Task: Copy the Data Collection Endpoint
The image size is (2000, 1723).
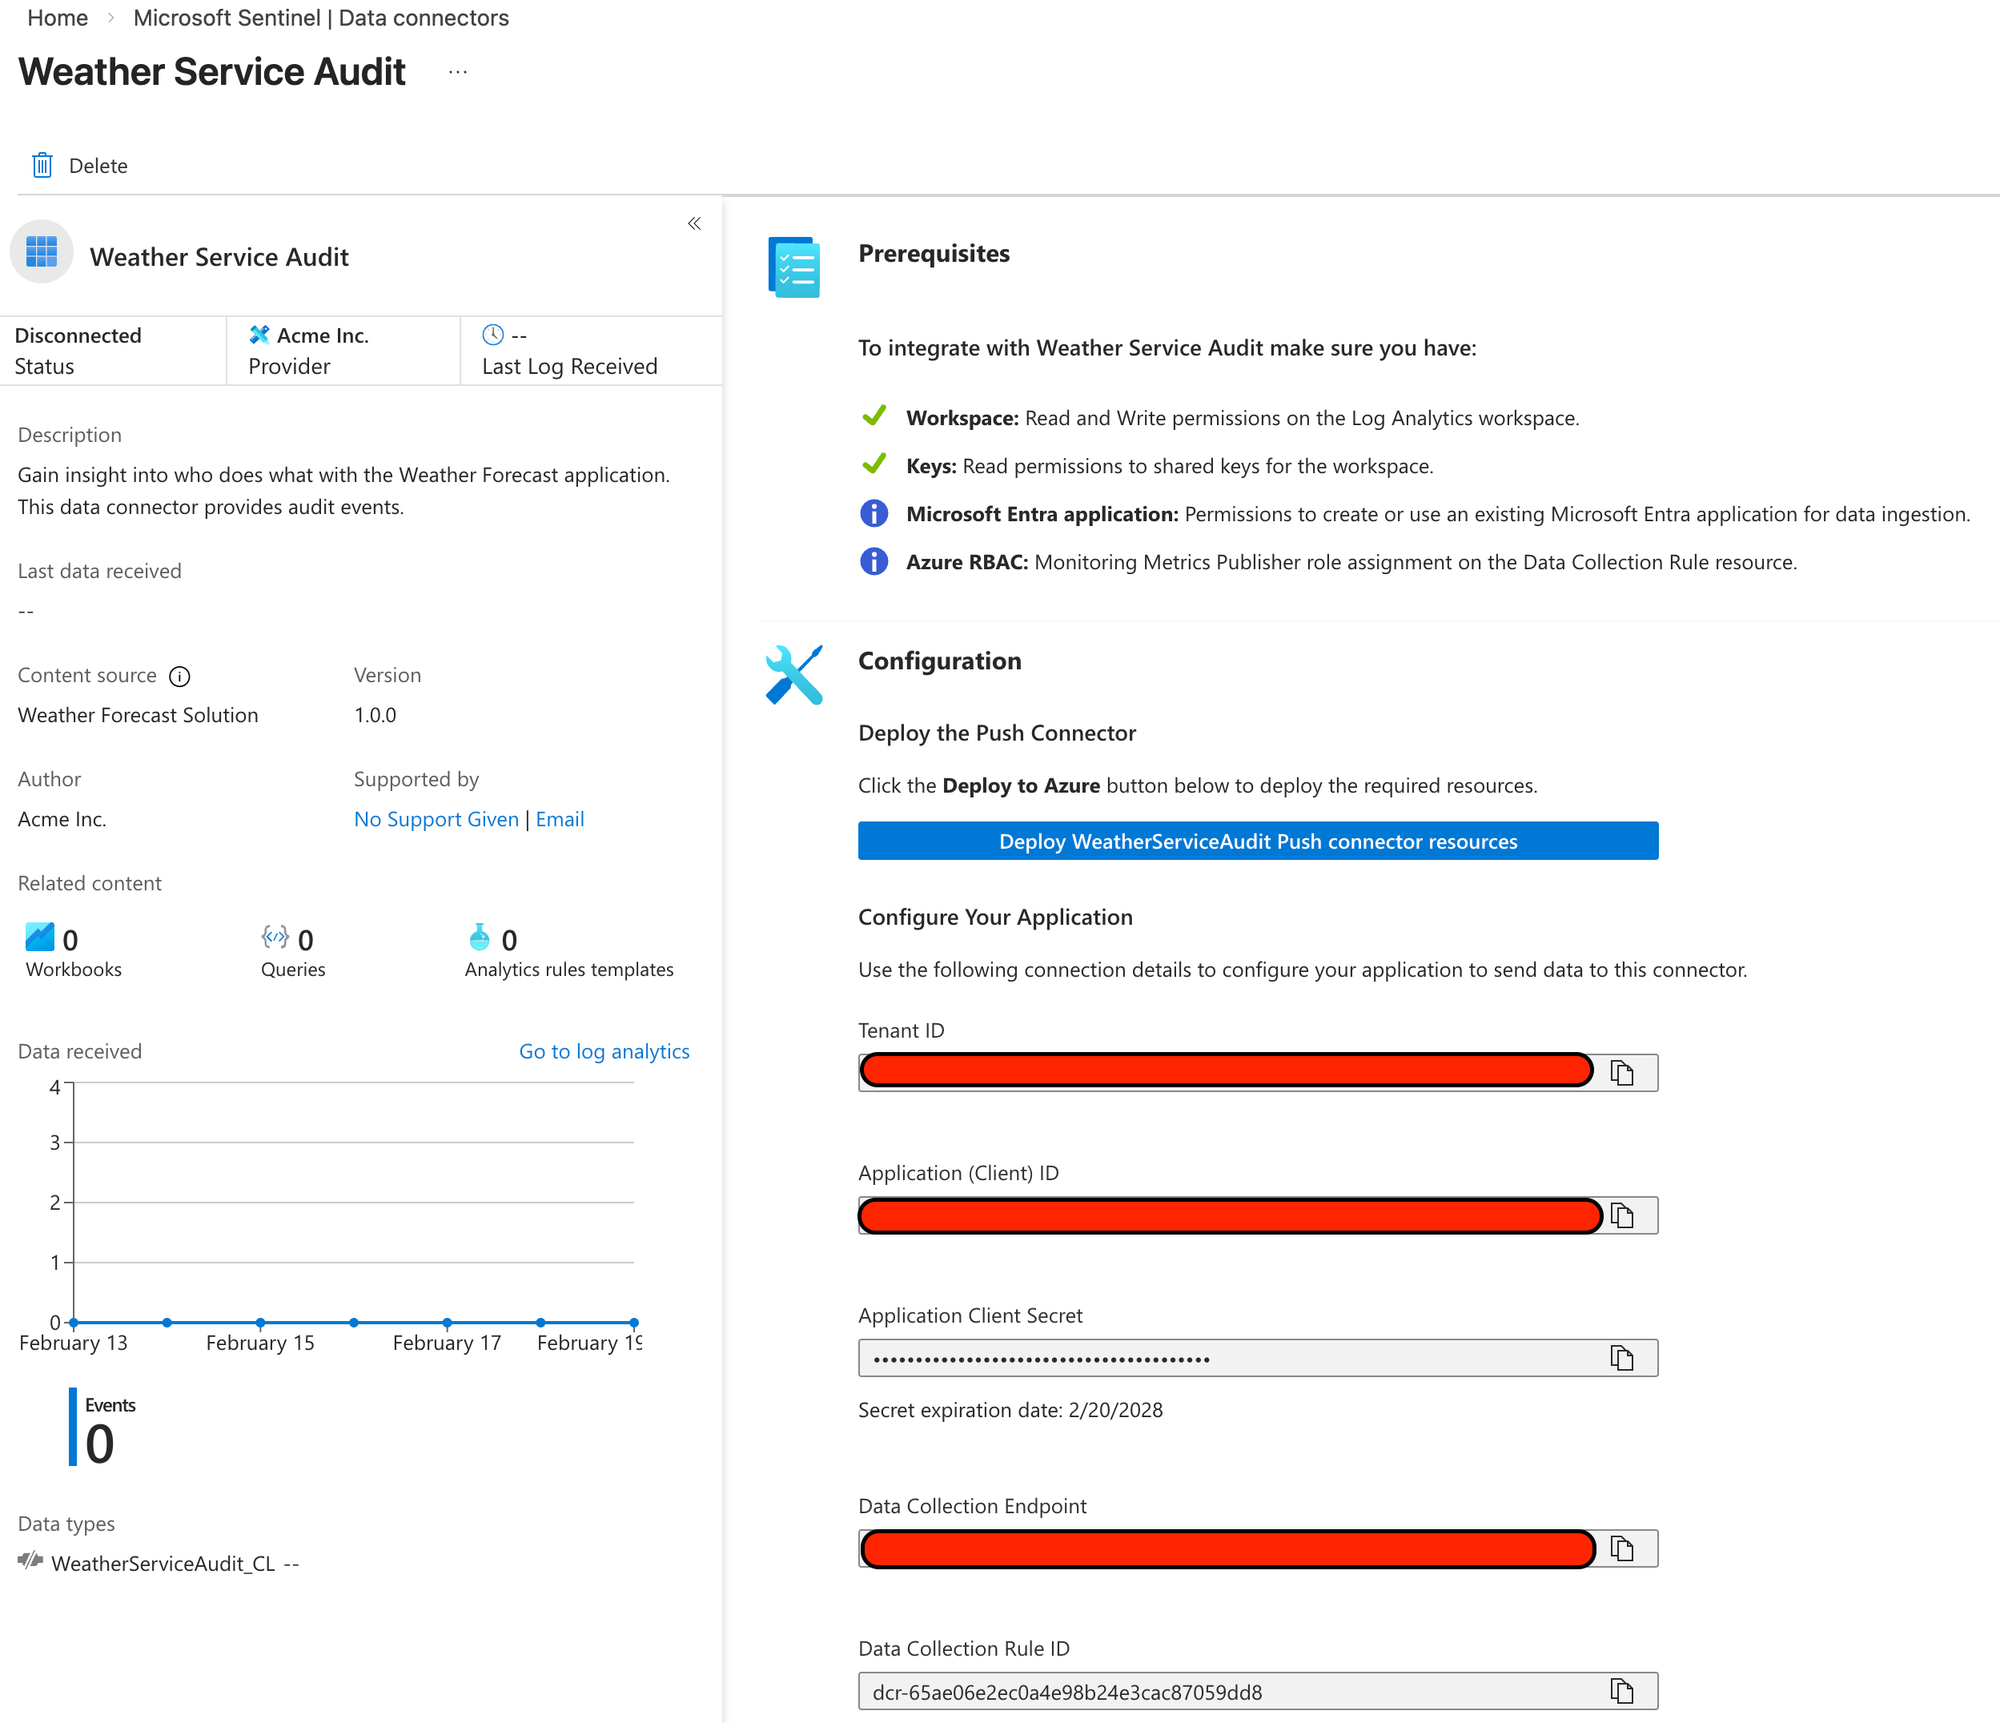Action: click(x=1621, y=1549)
